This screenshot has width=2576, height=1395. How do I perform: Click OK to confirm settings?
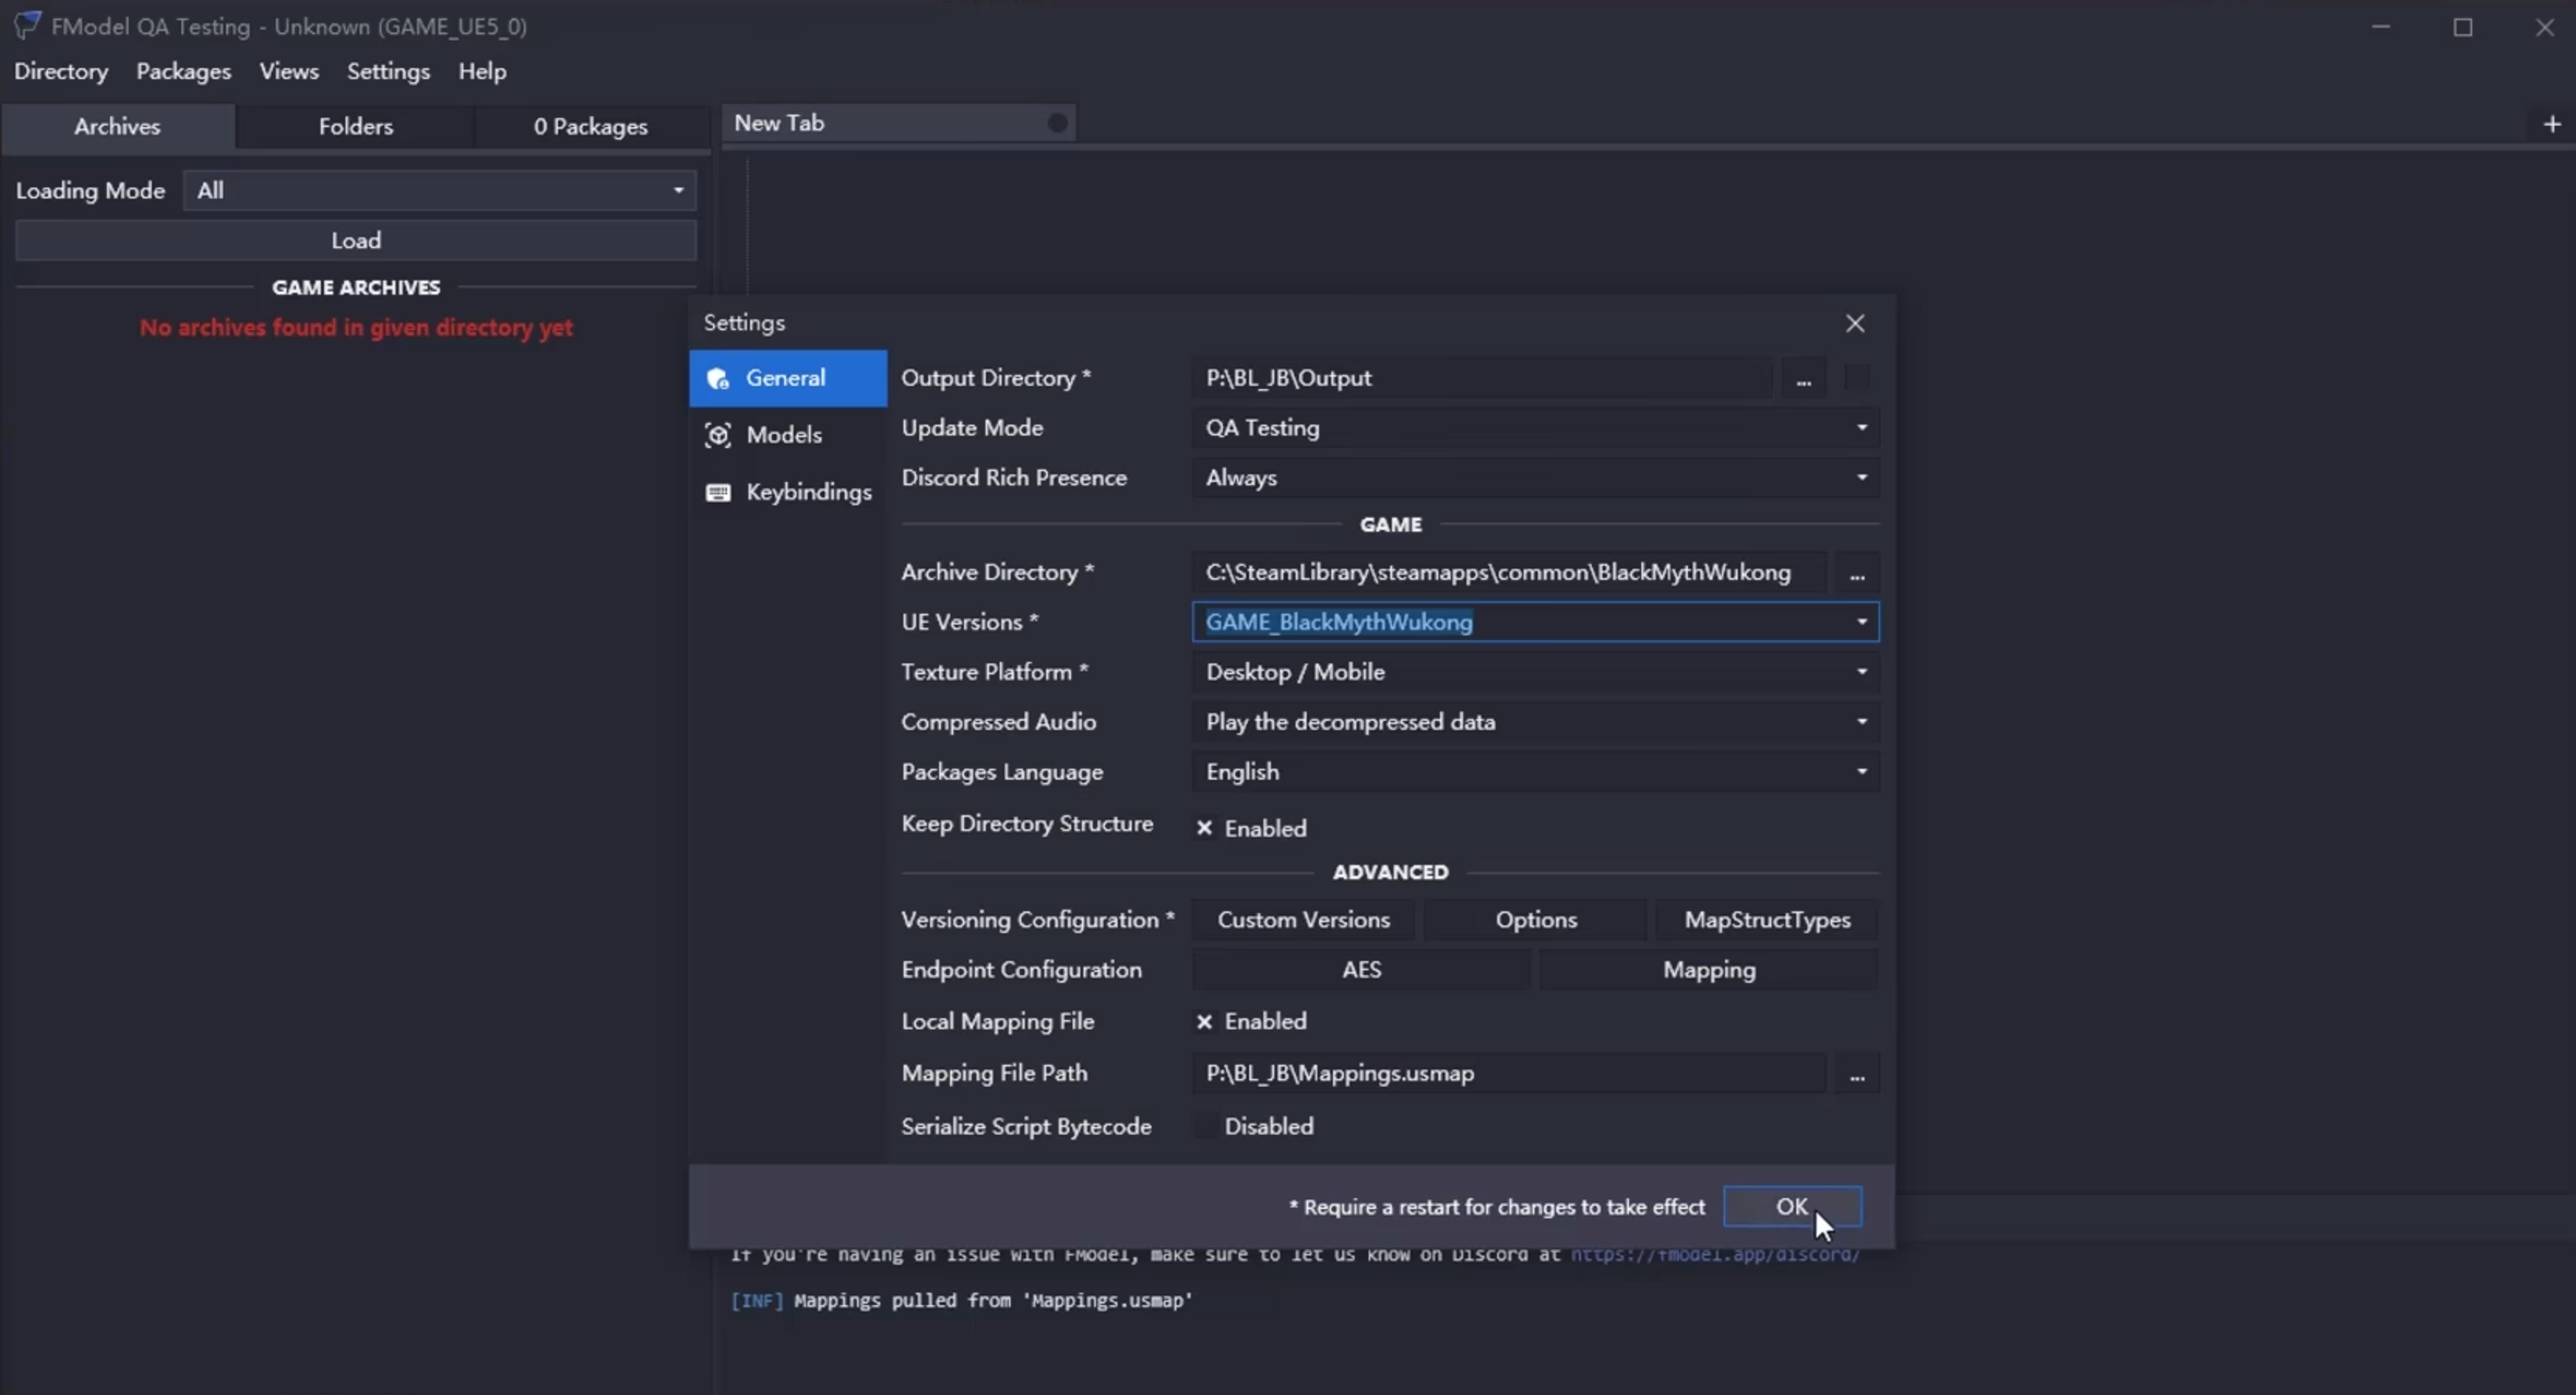click(1792, 1207)
